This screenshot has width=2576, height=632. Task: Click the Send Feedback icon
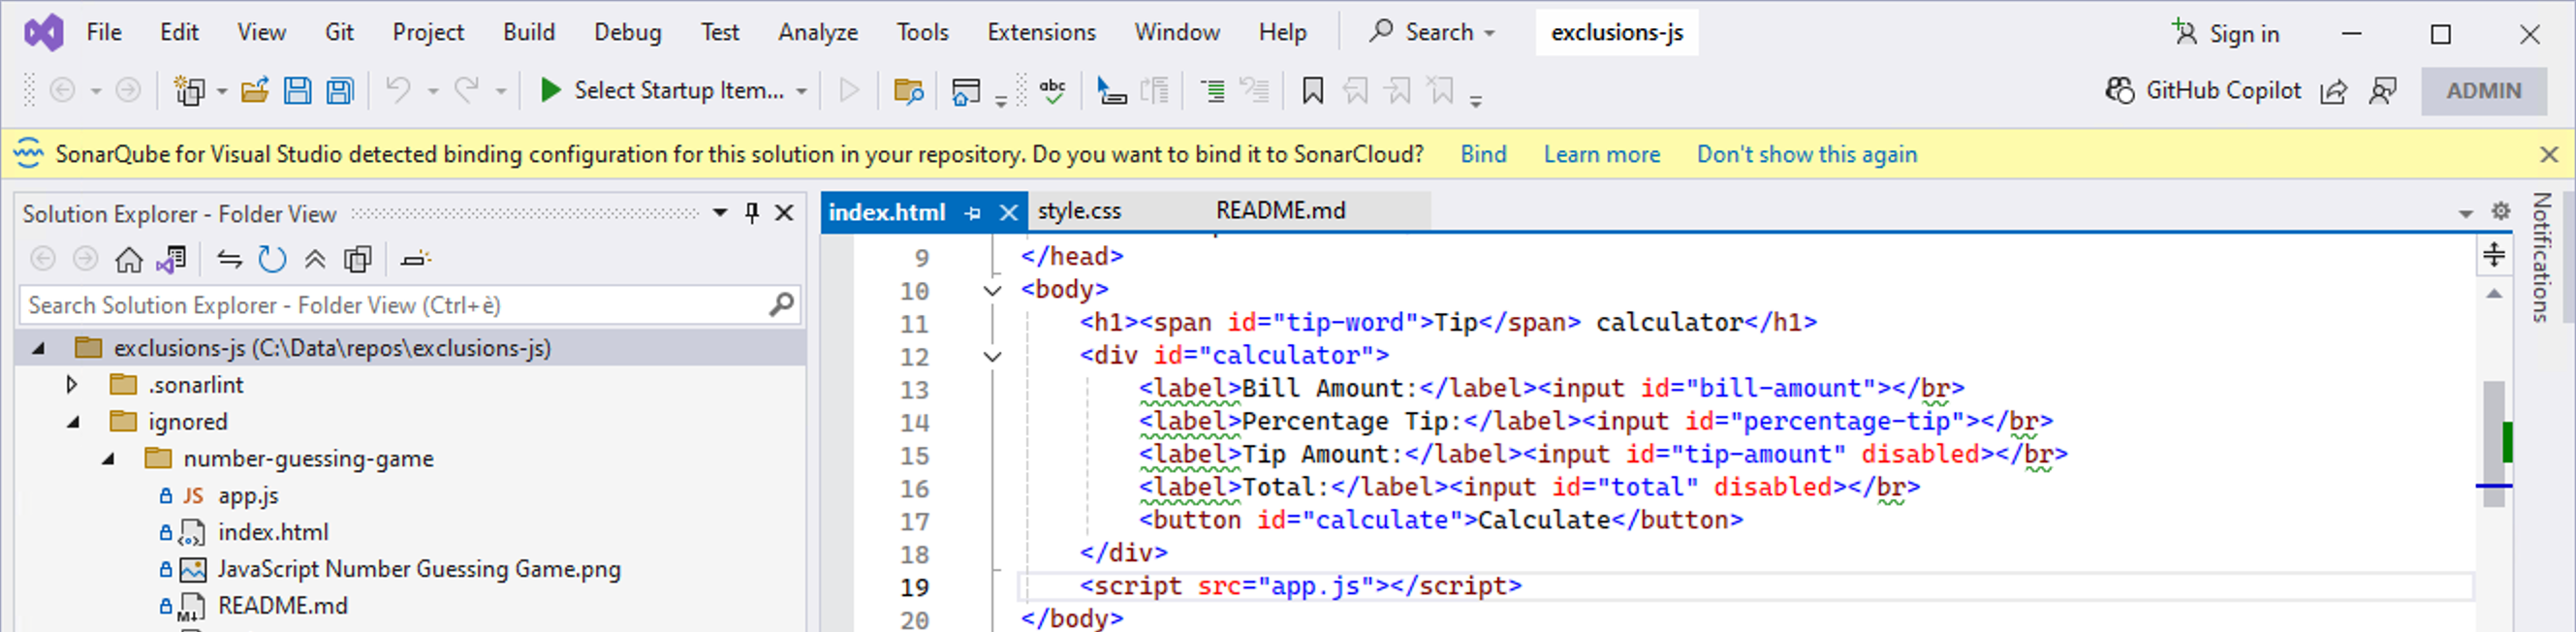click(x=2383, y=91)
